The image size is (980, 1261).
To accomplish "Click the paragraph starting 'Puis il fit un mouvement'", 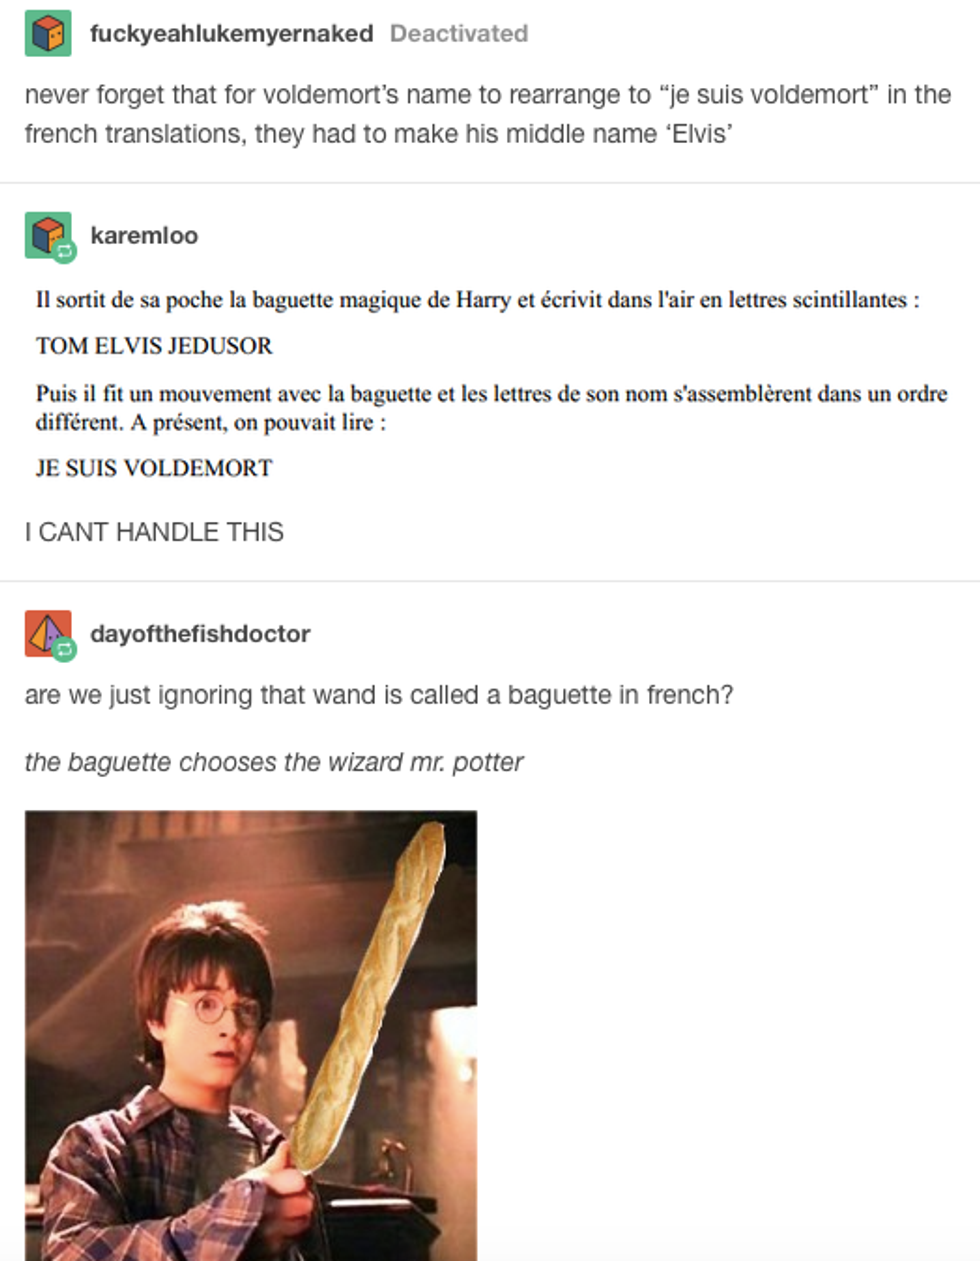I will point(491,407).
